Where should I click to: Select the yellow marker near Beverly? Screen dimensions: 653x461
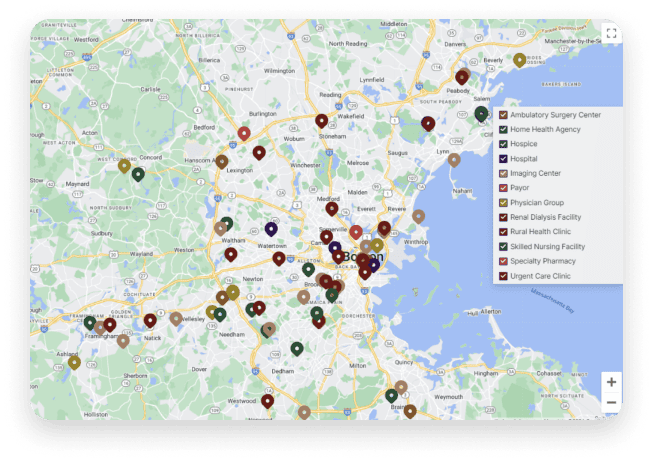click(x=519, y=59)
